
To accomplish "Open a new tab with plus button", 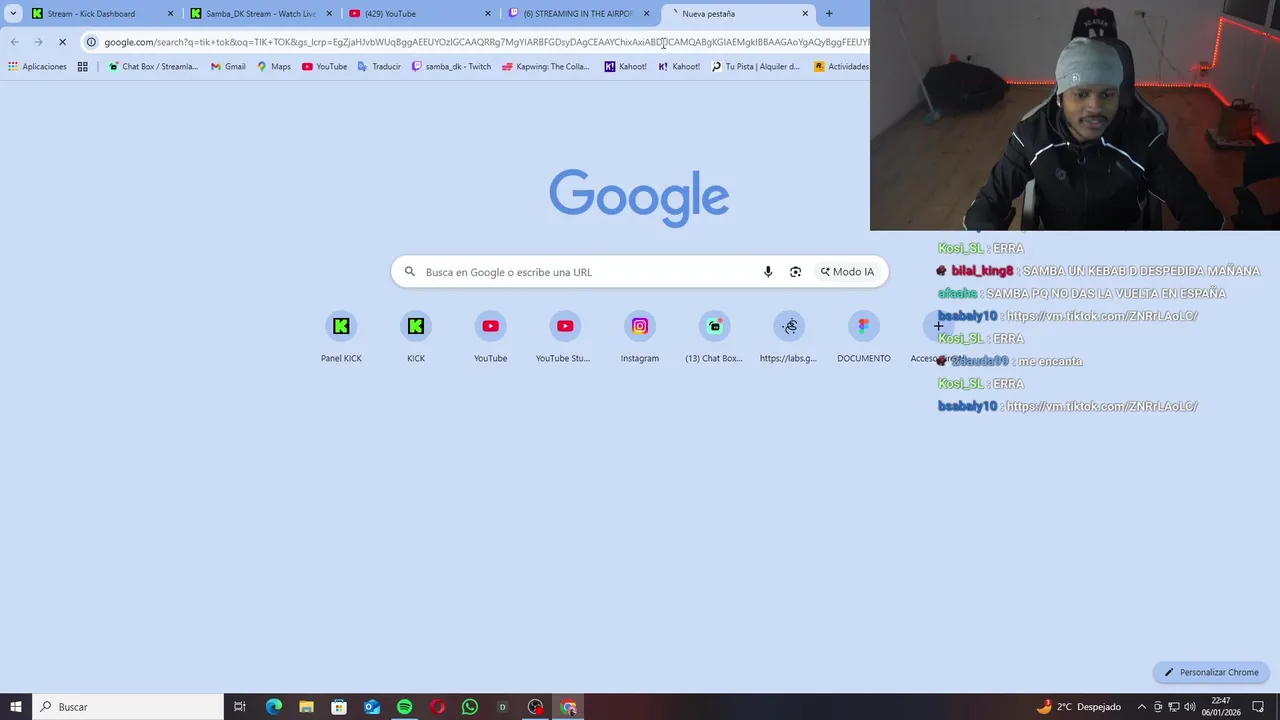I will 829,14.
